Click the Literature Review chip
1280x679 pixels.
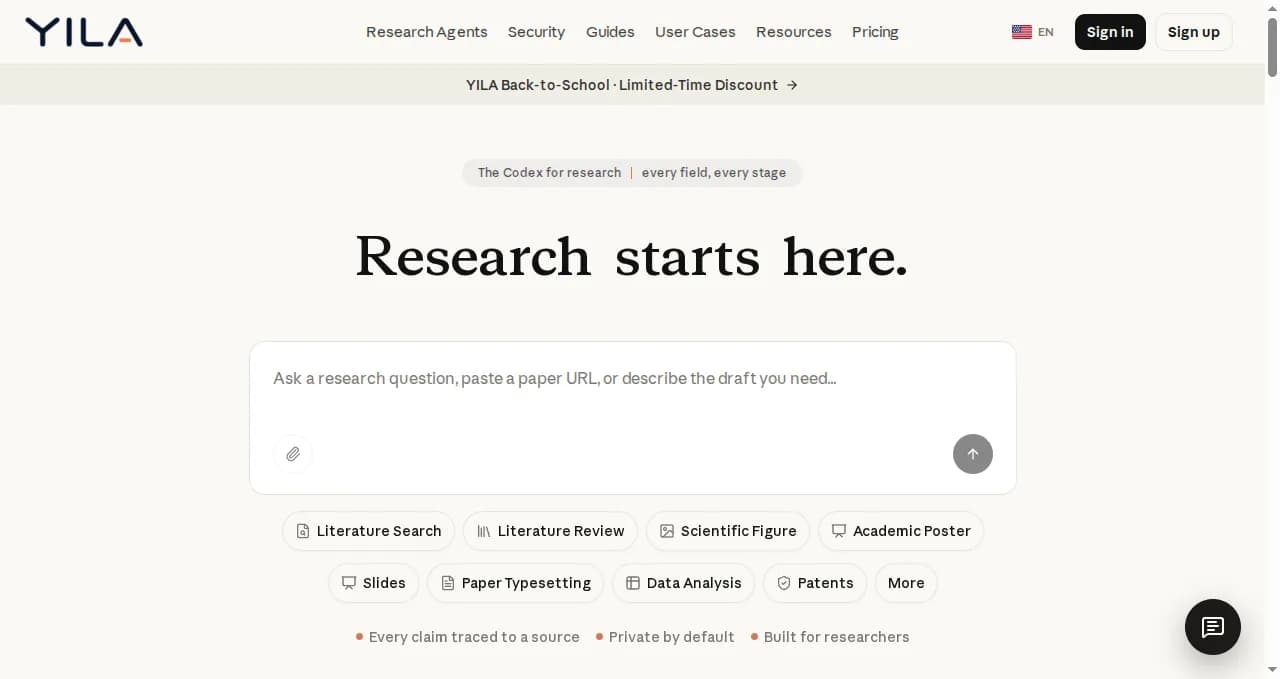click(x=550, y=531)
